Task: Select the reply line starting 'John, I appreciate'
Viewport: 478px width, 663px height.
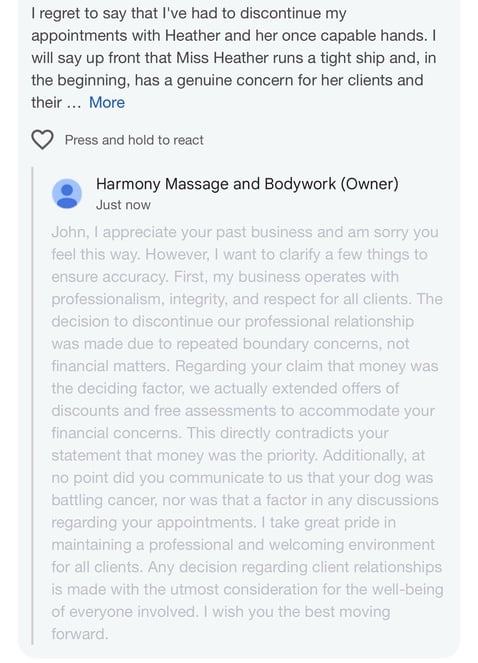Action: click(x=244, y=232)
